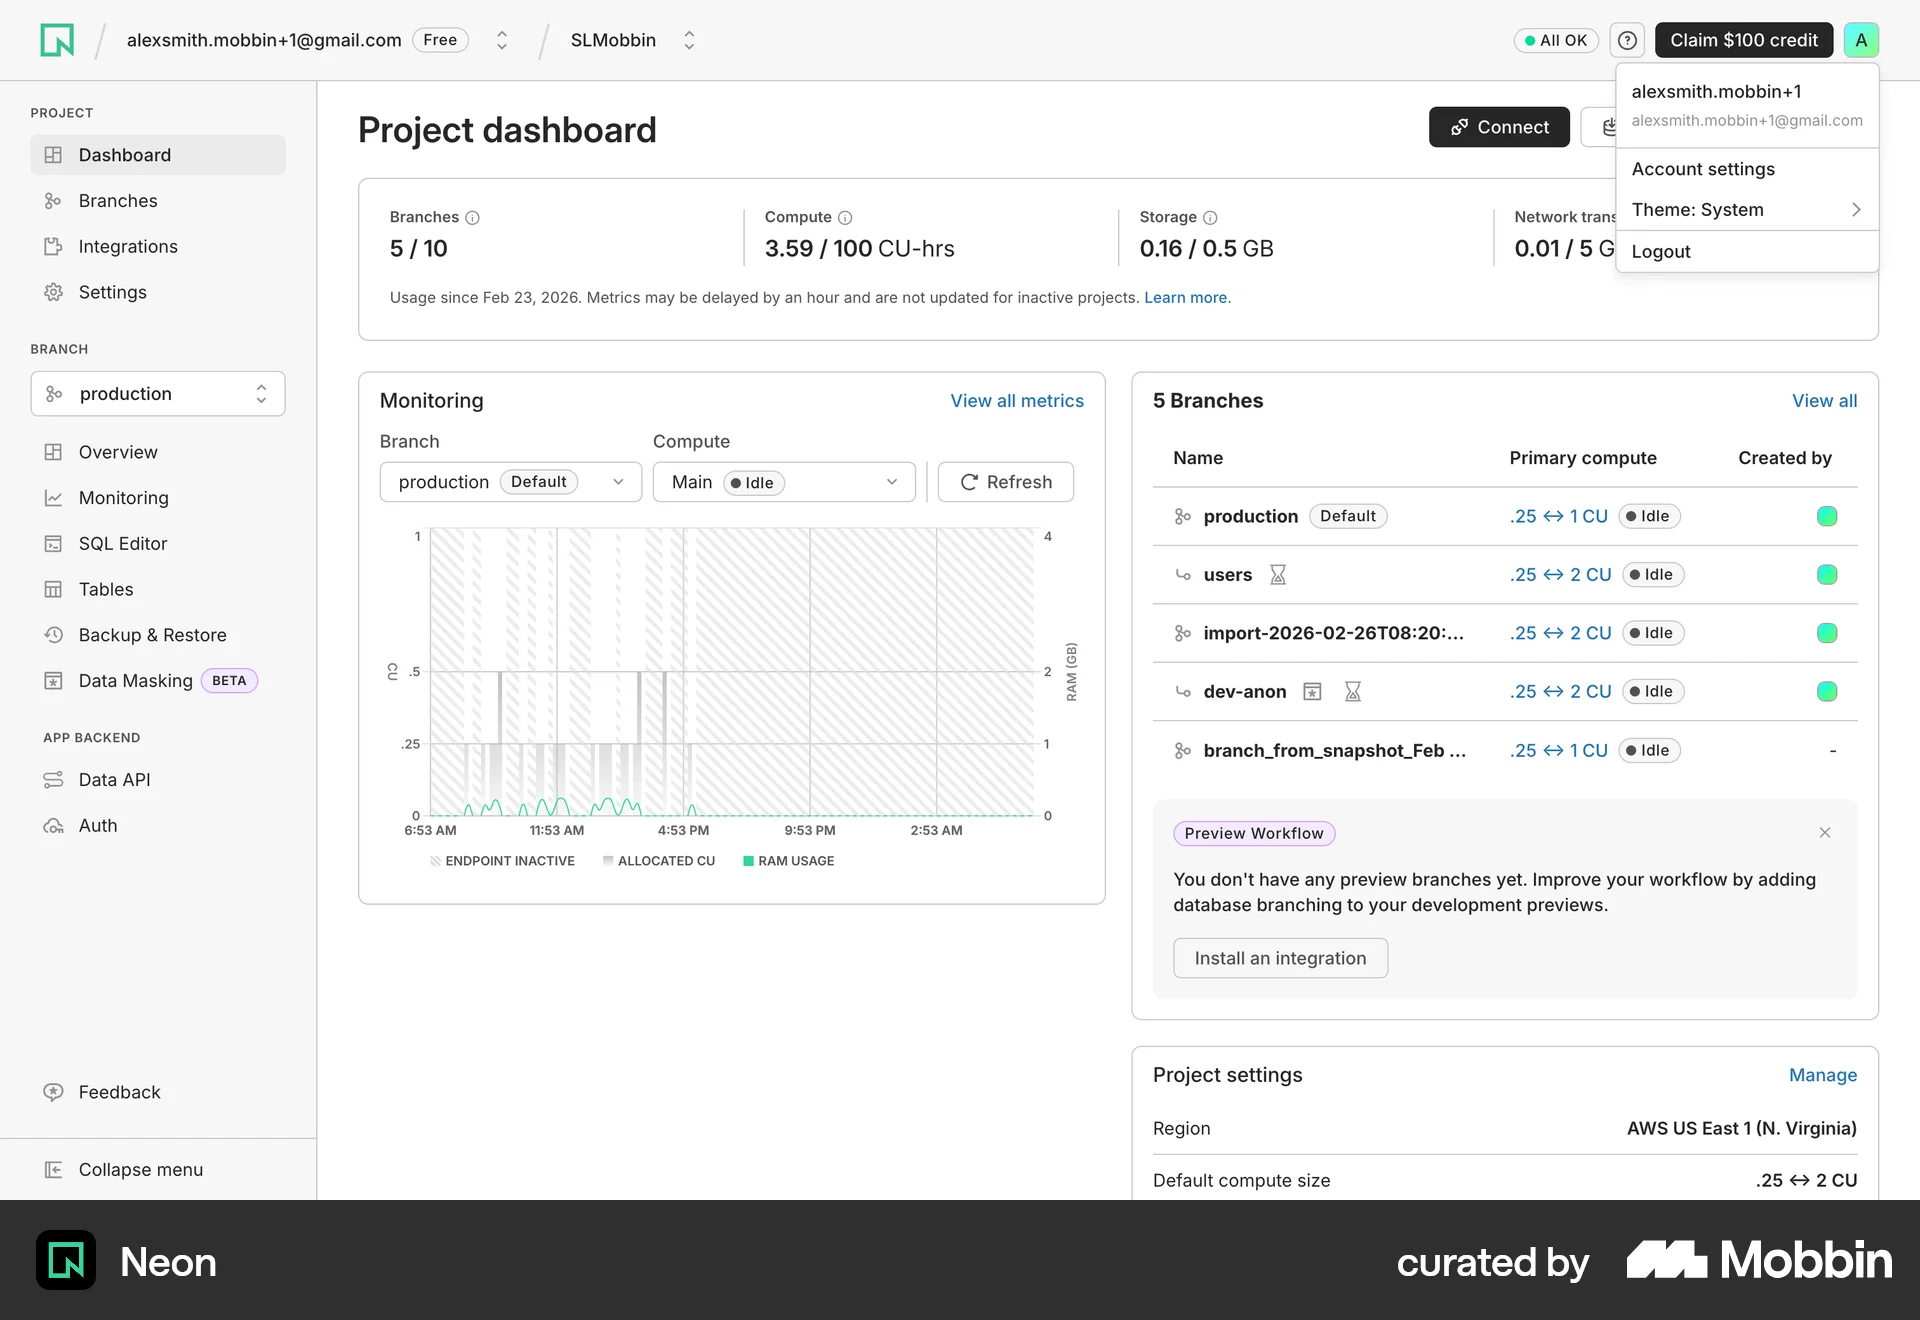The image size is (1920, 1320).
Task: Click the Integrations sidebar icon
Action: pyautogui.click(x=53, y=247)
